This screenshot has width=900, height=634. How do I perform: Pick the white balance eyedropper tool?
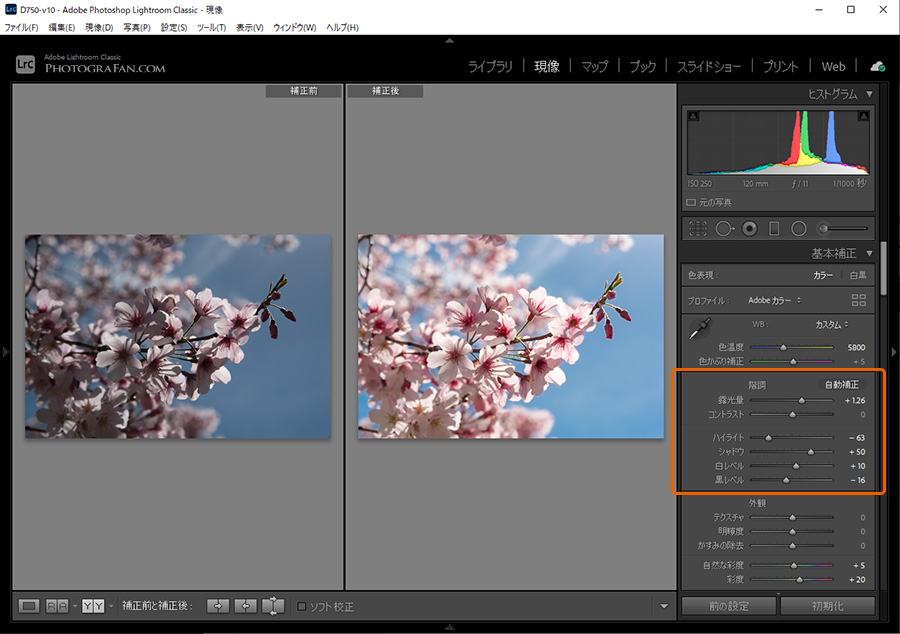click(x=699, y=328)
